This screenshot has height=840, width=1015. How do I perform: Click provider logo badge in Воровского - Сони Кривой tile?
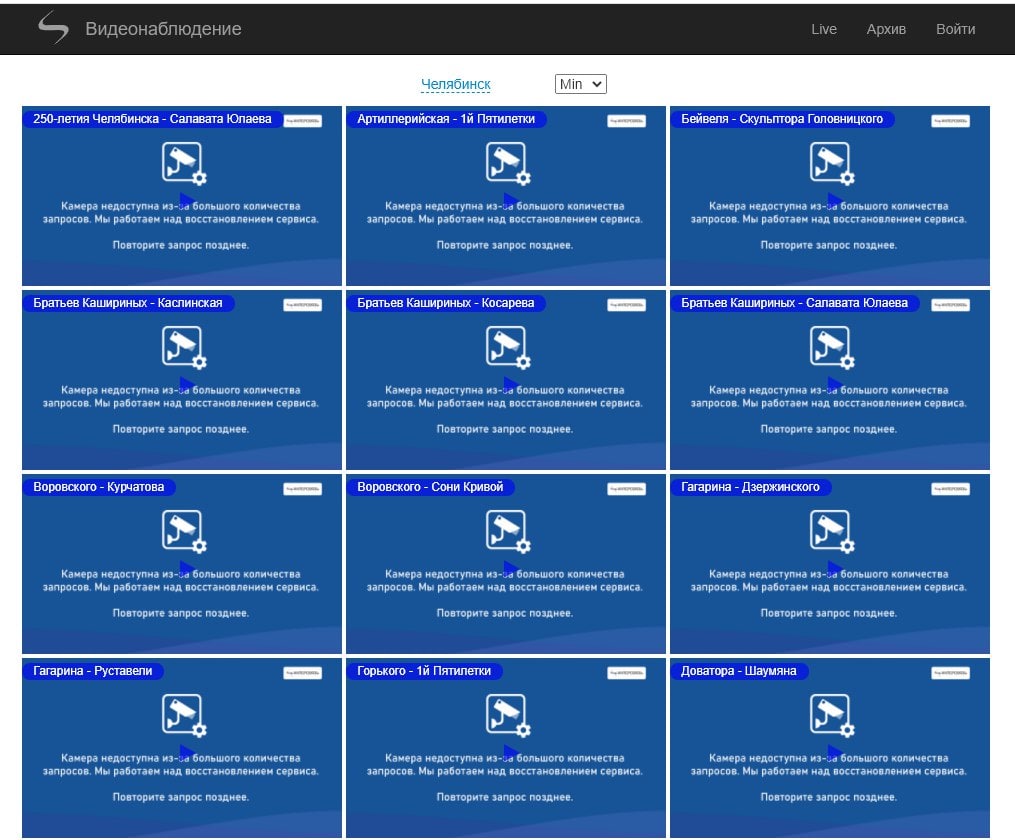tap(627, 489)
